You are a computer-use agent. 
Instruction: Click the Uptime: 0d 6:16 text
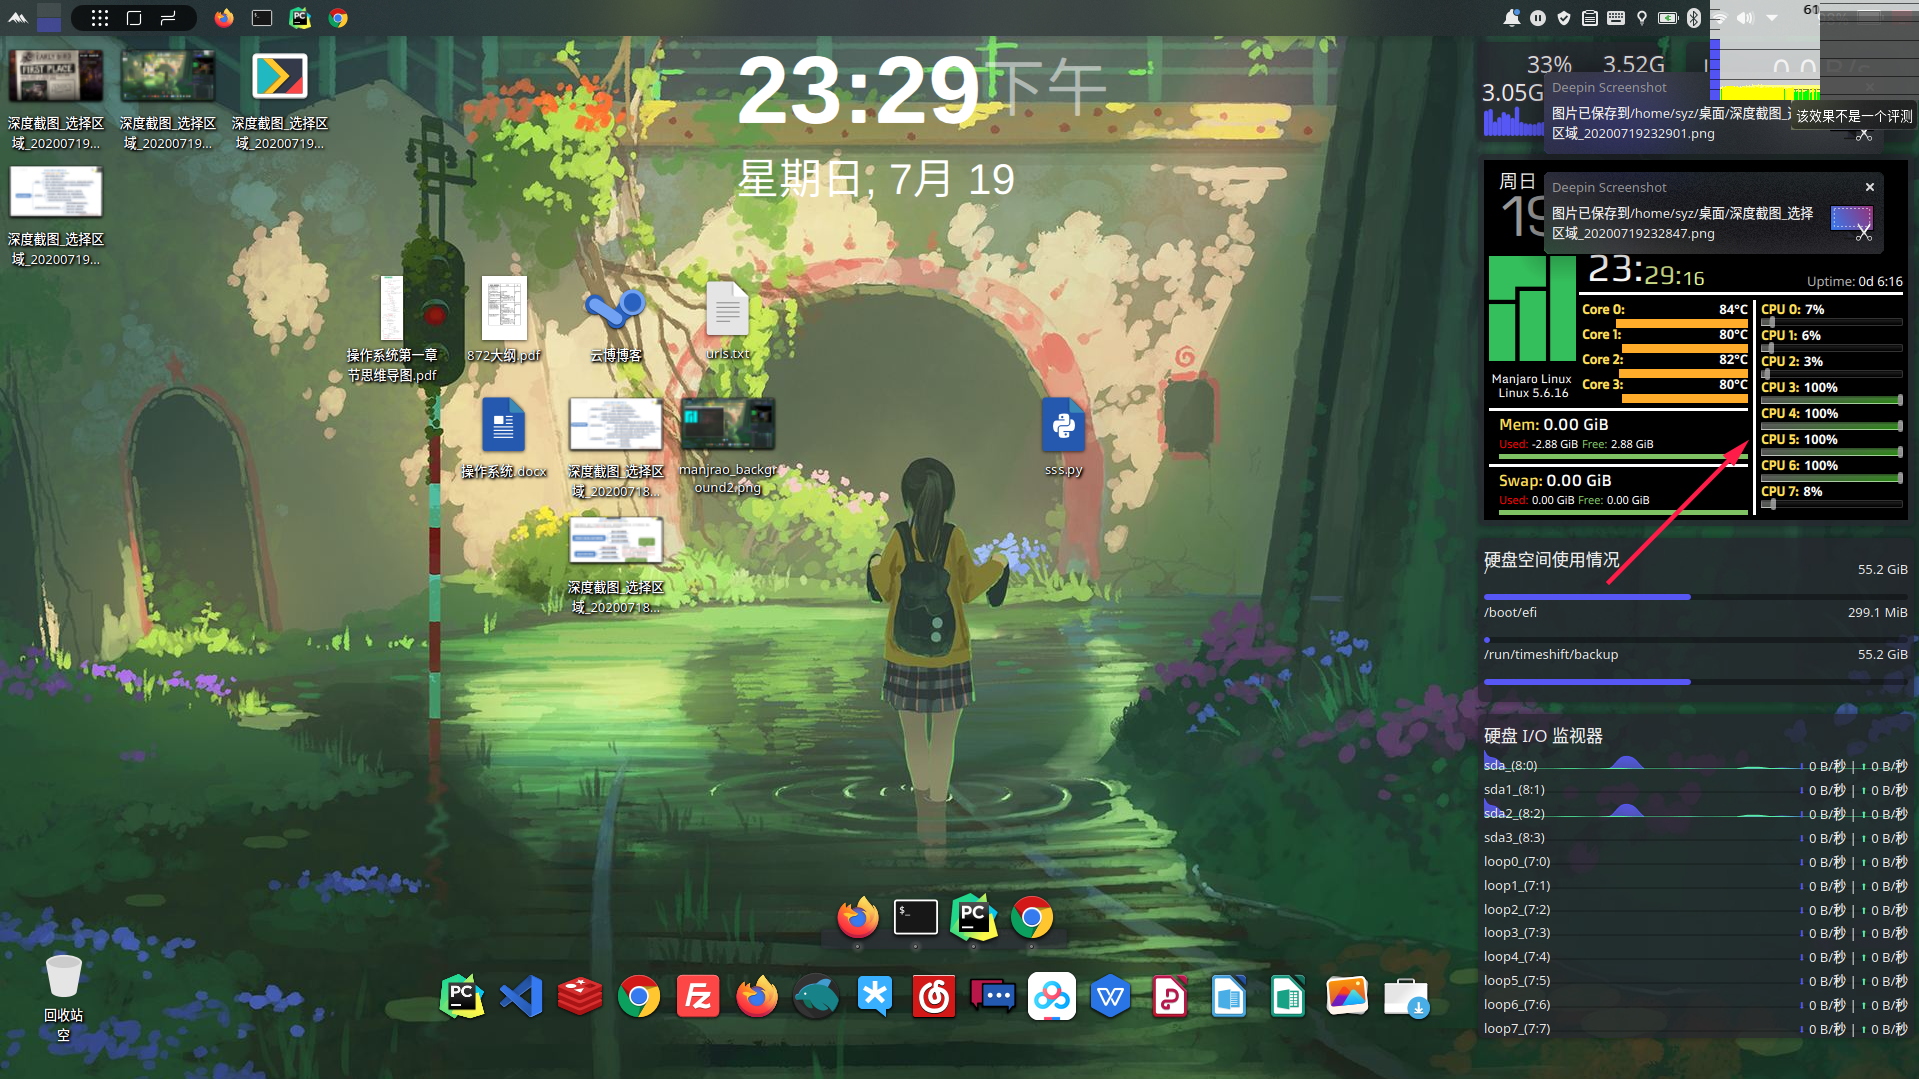point(1854,282)
